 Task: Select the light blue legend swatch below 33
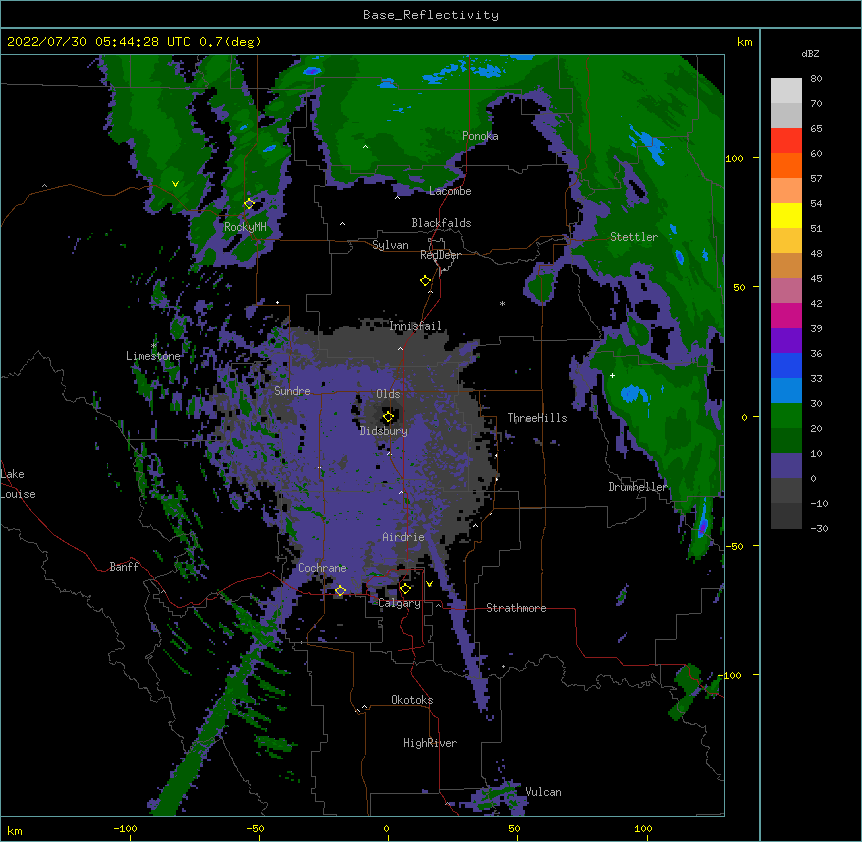click(786, 391)
